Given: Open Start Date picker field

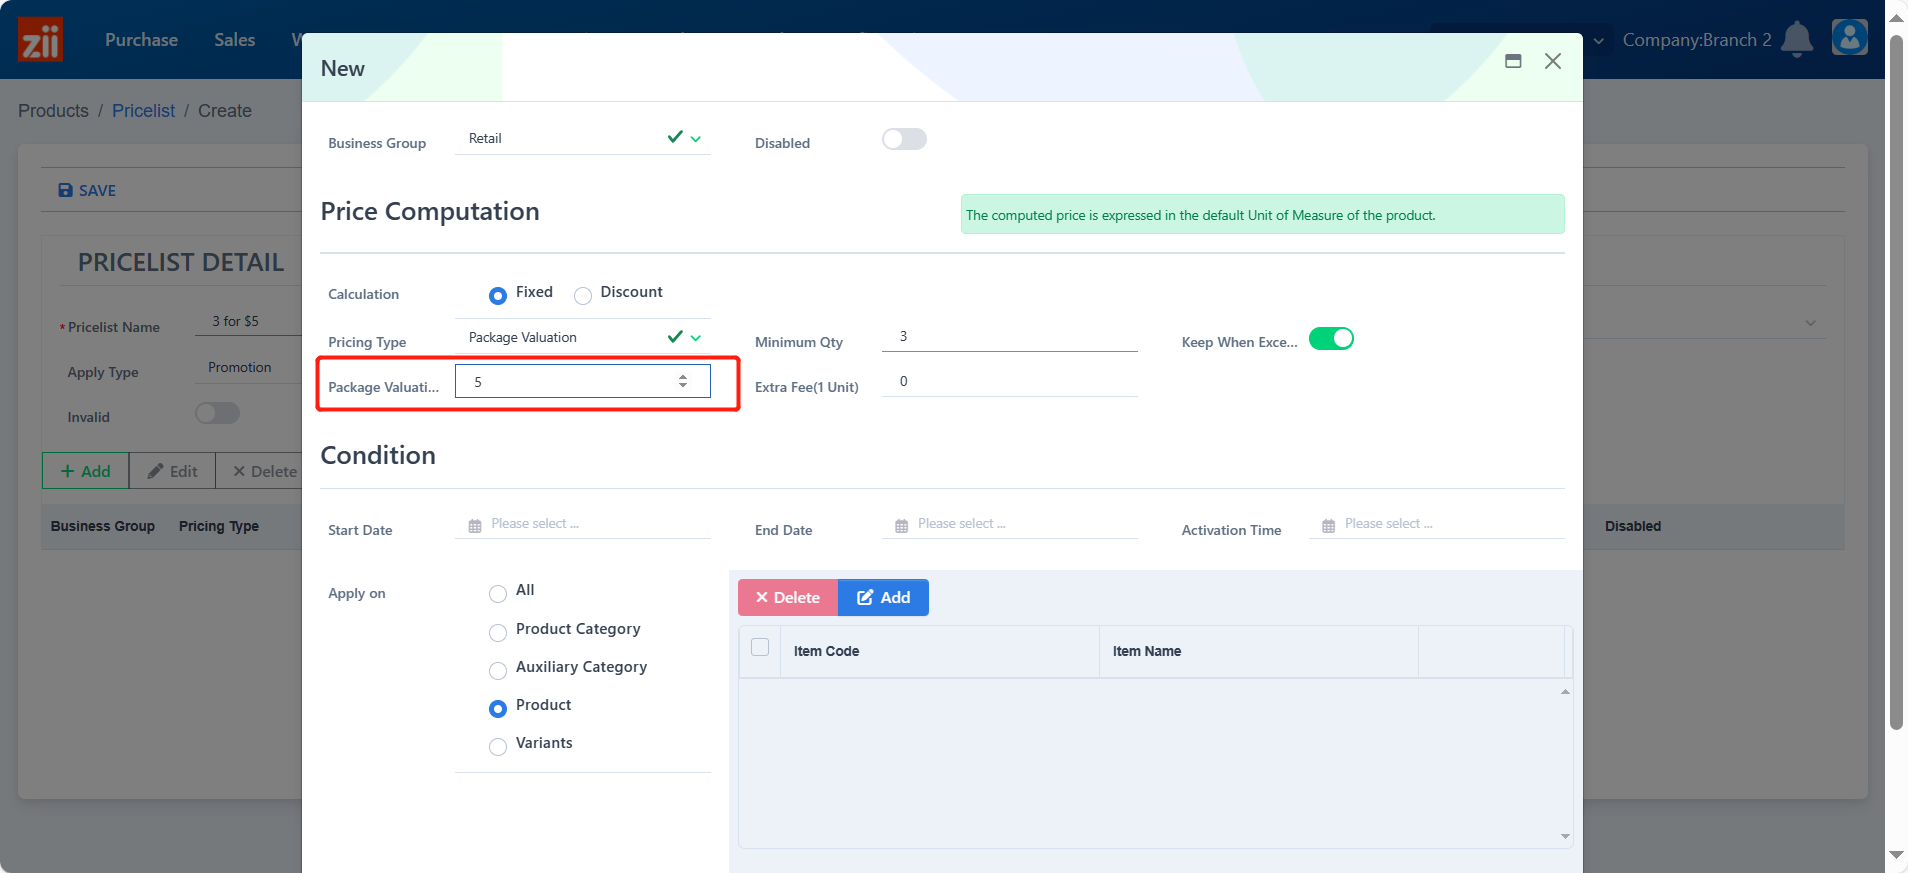Looking at the screenshot, I should click(x=583, y=524).
